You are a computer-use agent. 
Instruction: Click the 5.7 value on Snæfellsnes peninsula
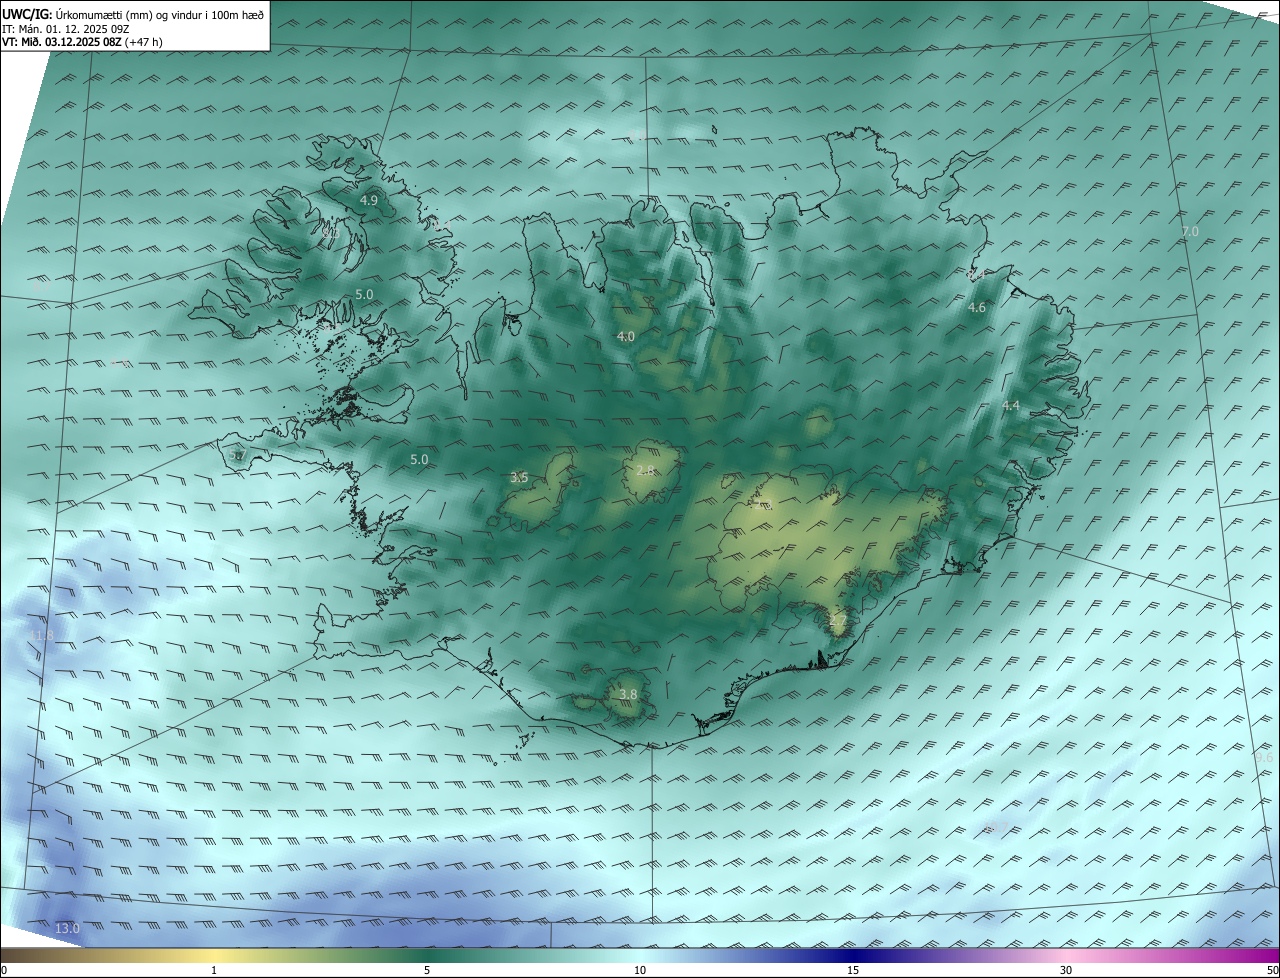click(237, 455)
